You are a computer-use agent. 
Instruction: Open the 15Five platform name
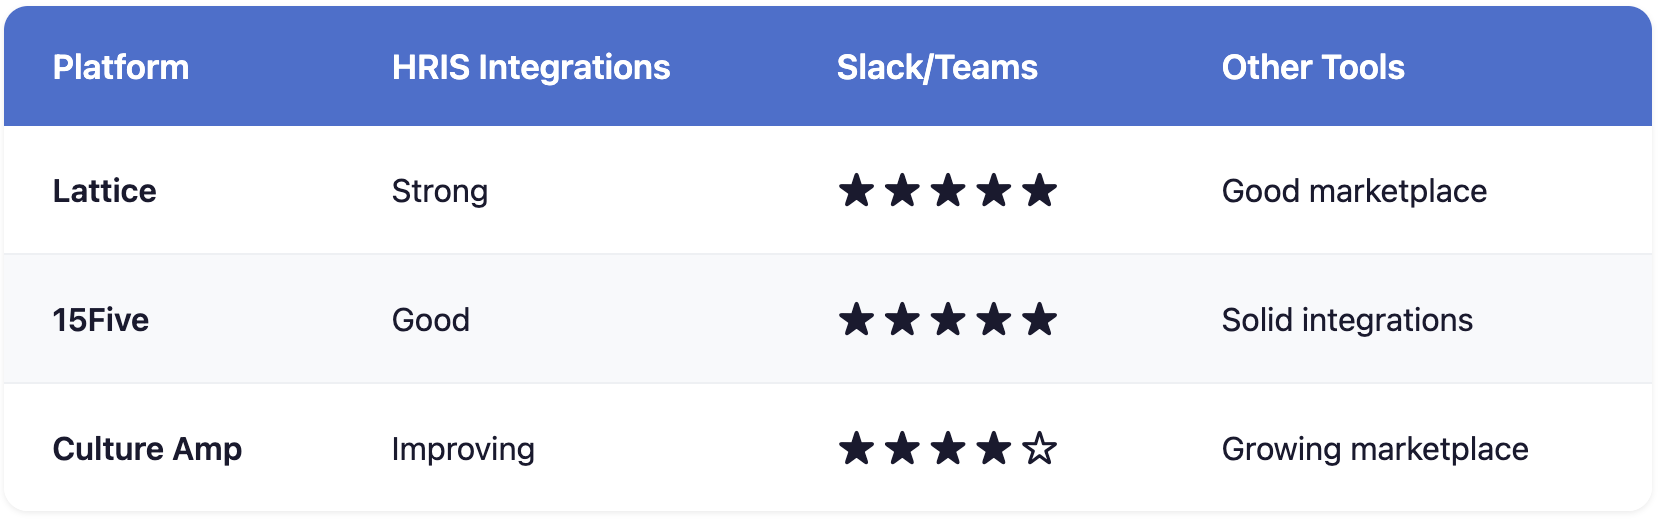(101, 320)
